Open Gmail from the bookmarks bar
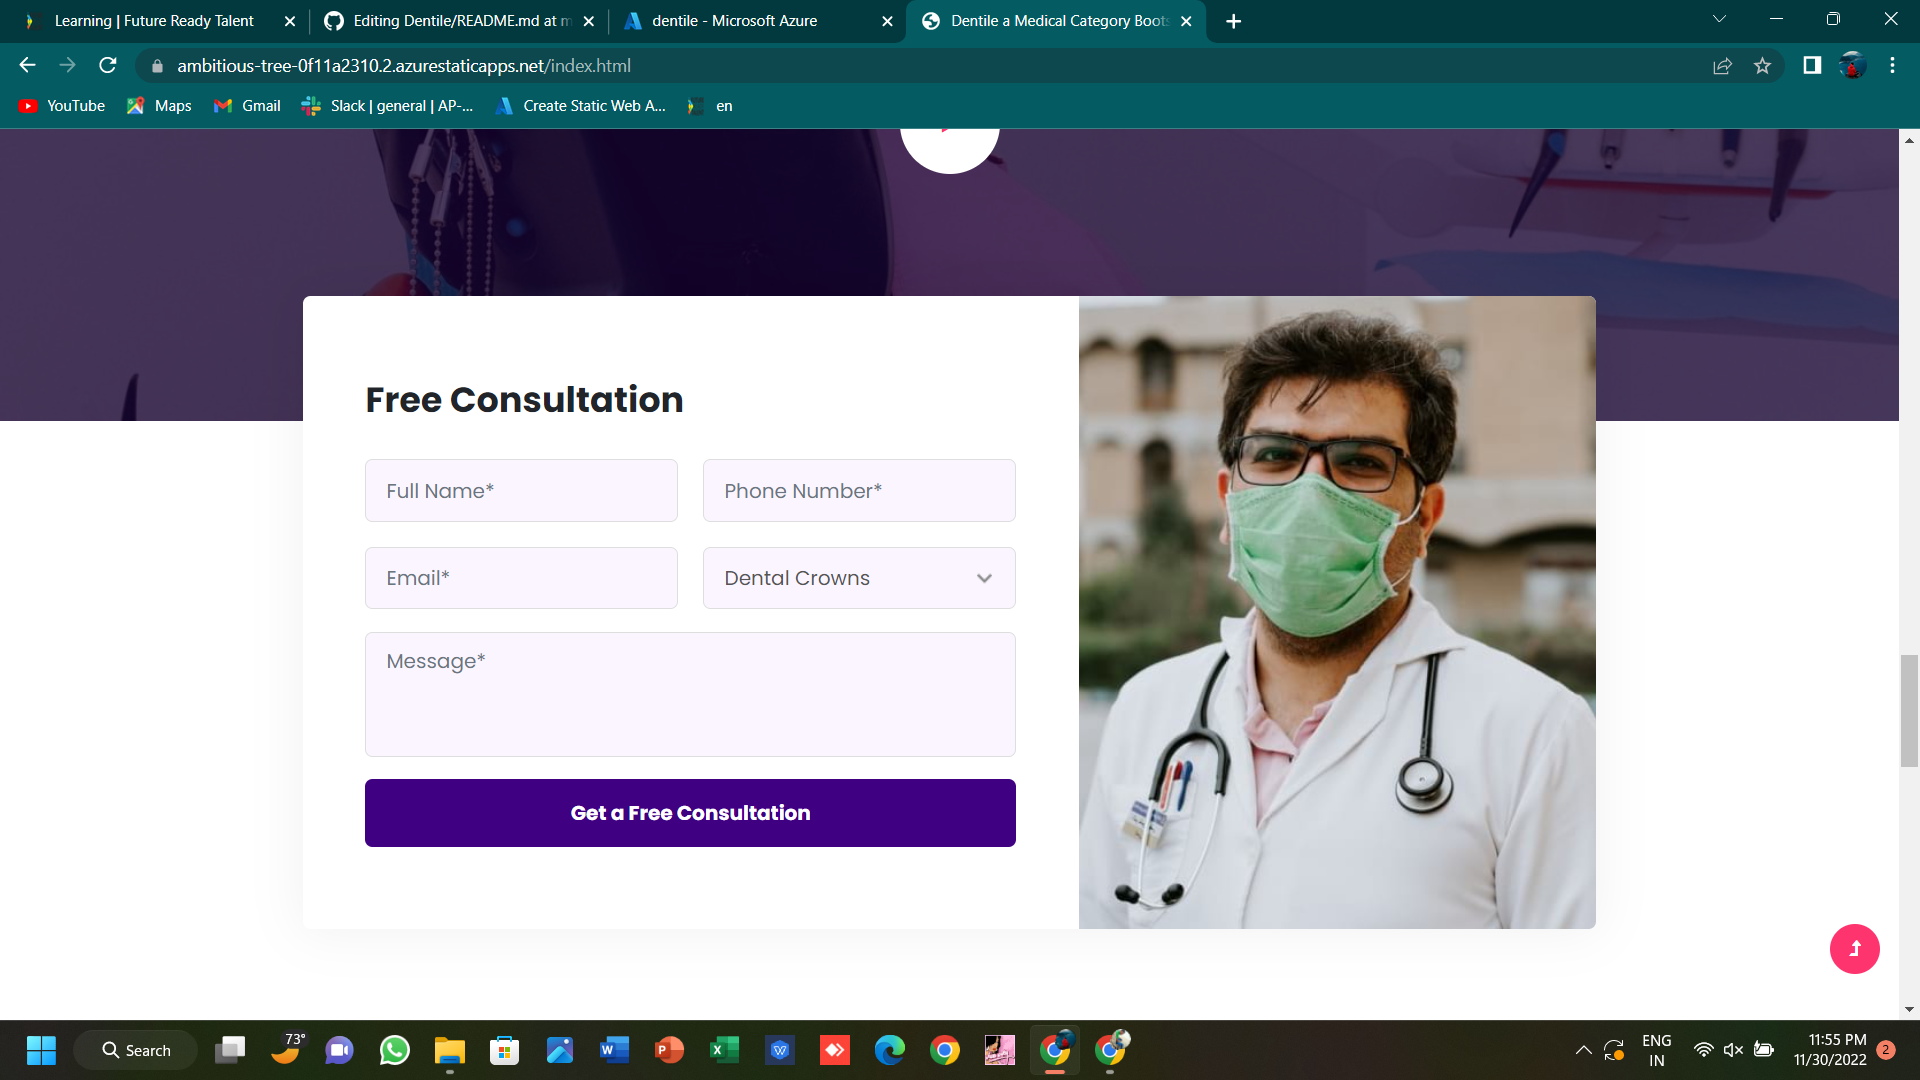 pos(246,105)
